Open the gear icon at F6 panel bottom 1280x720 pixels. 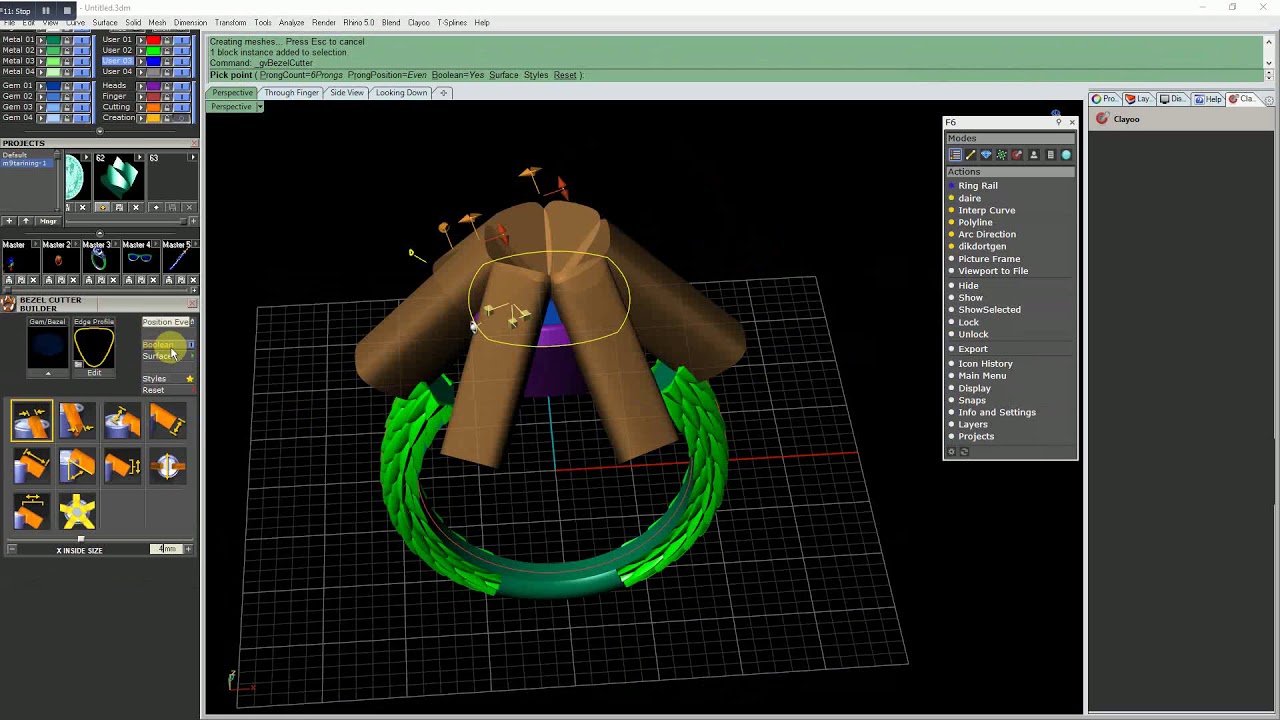pos(952,452)
